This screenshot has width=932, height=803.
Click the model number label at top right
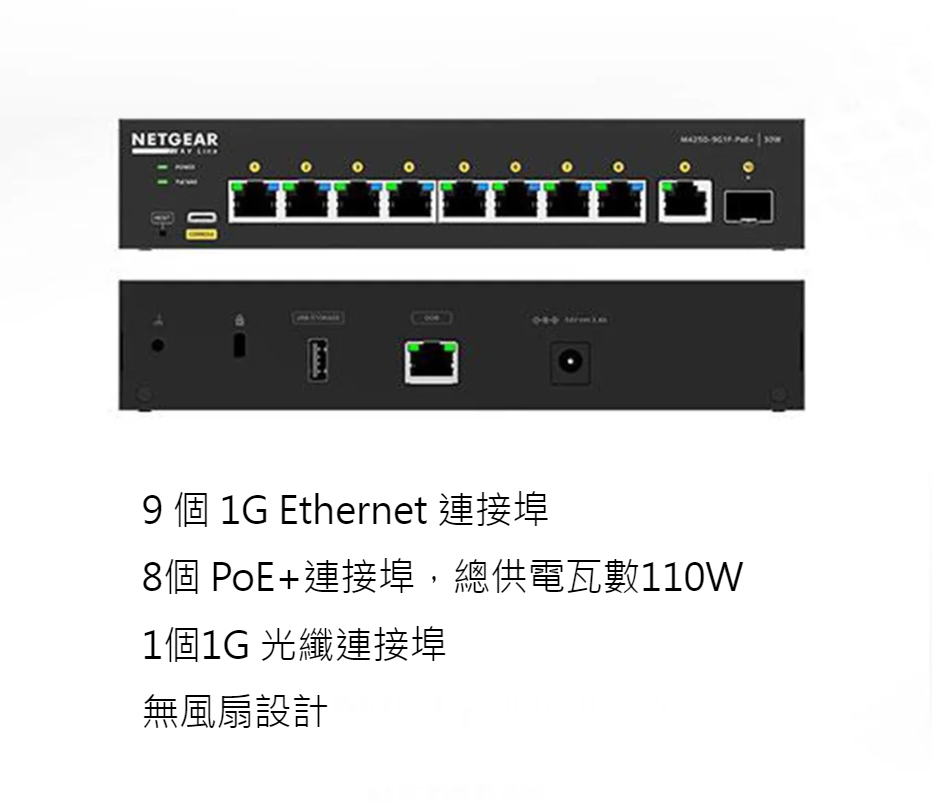click(717, 140)
